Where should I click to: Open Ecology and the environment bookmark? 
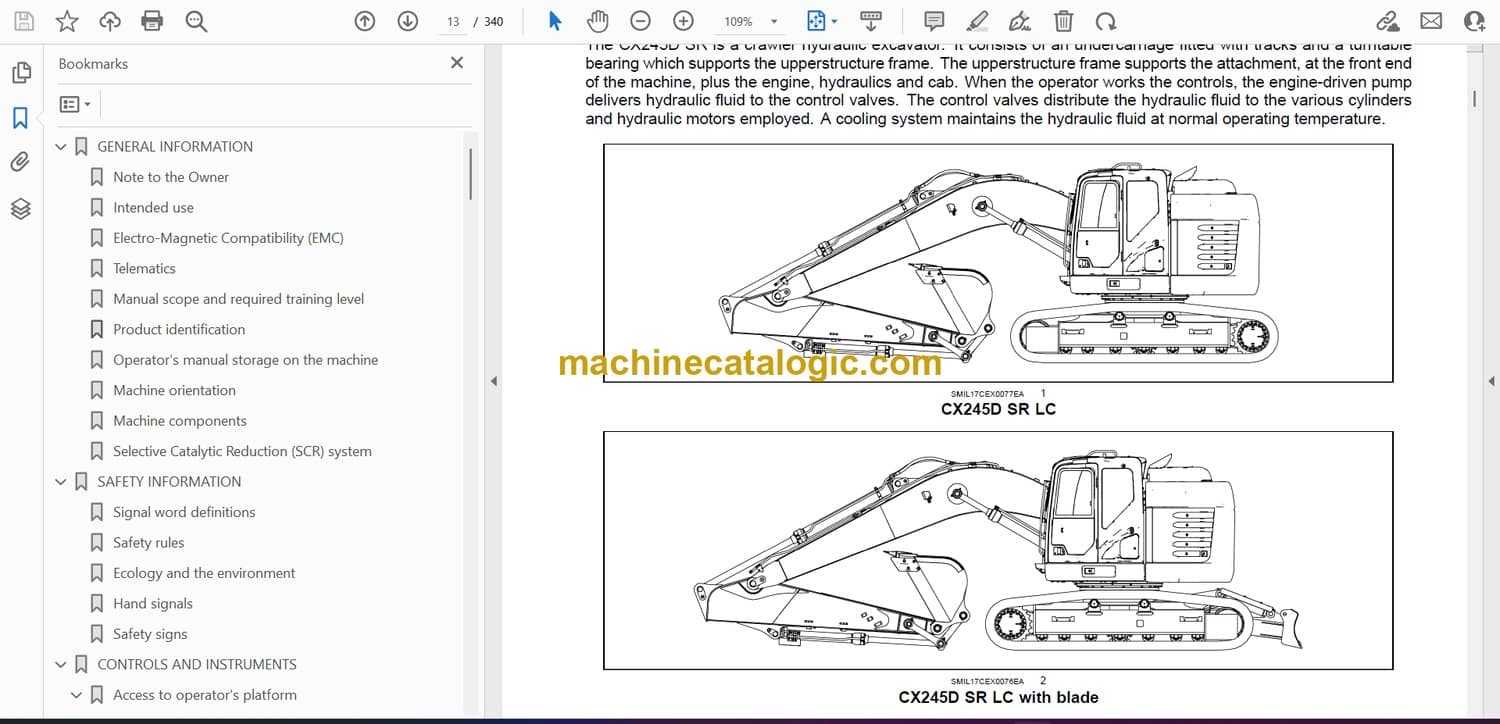tap(204, 573)
